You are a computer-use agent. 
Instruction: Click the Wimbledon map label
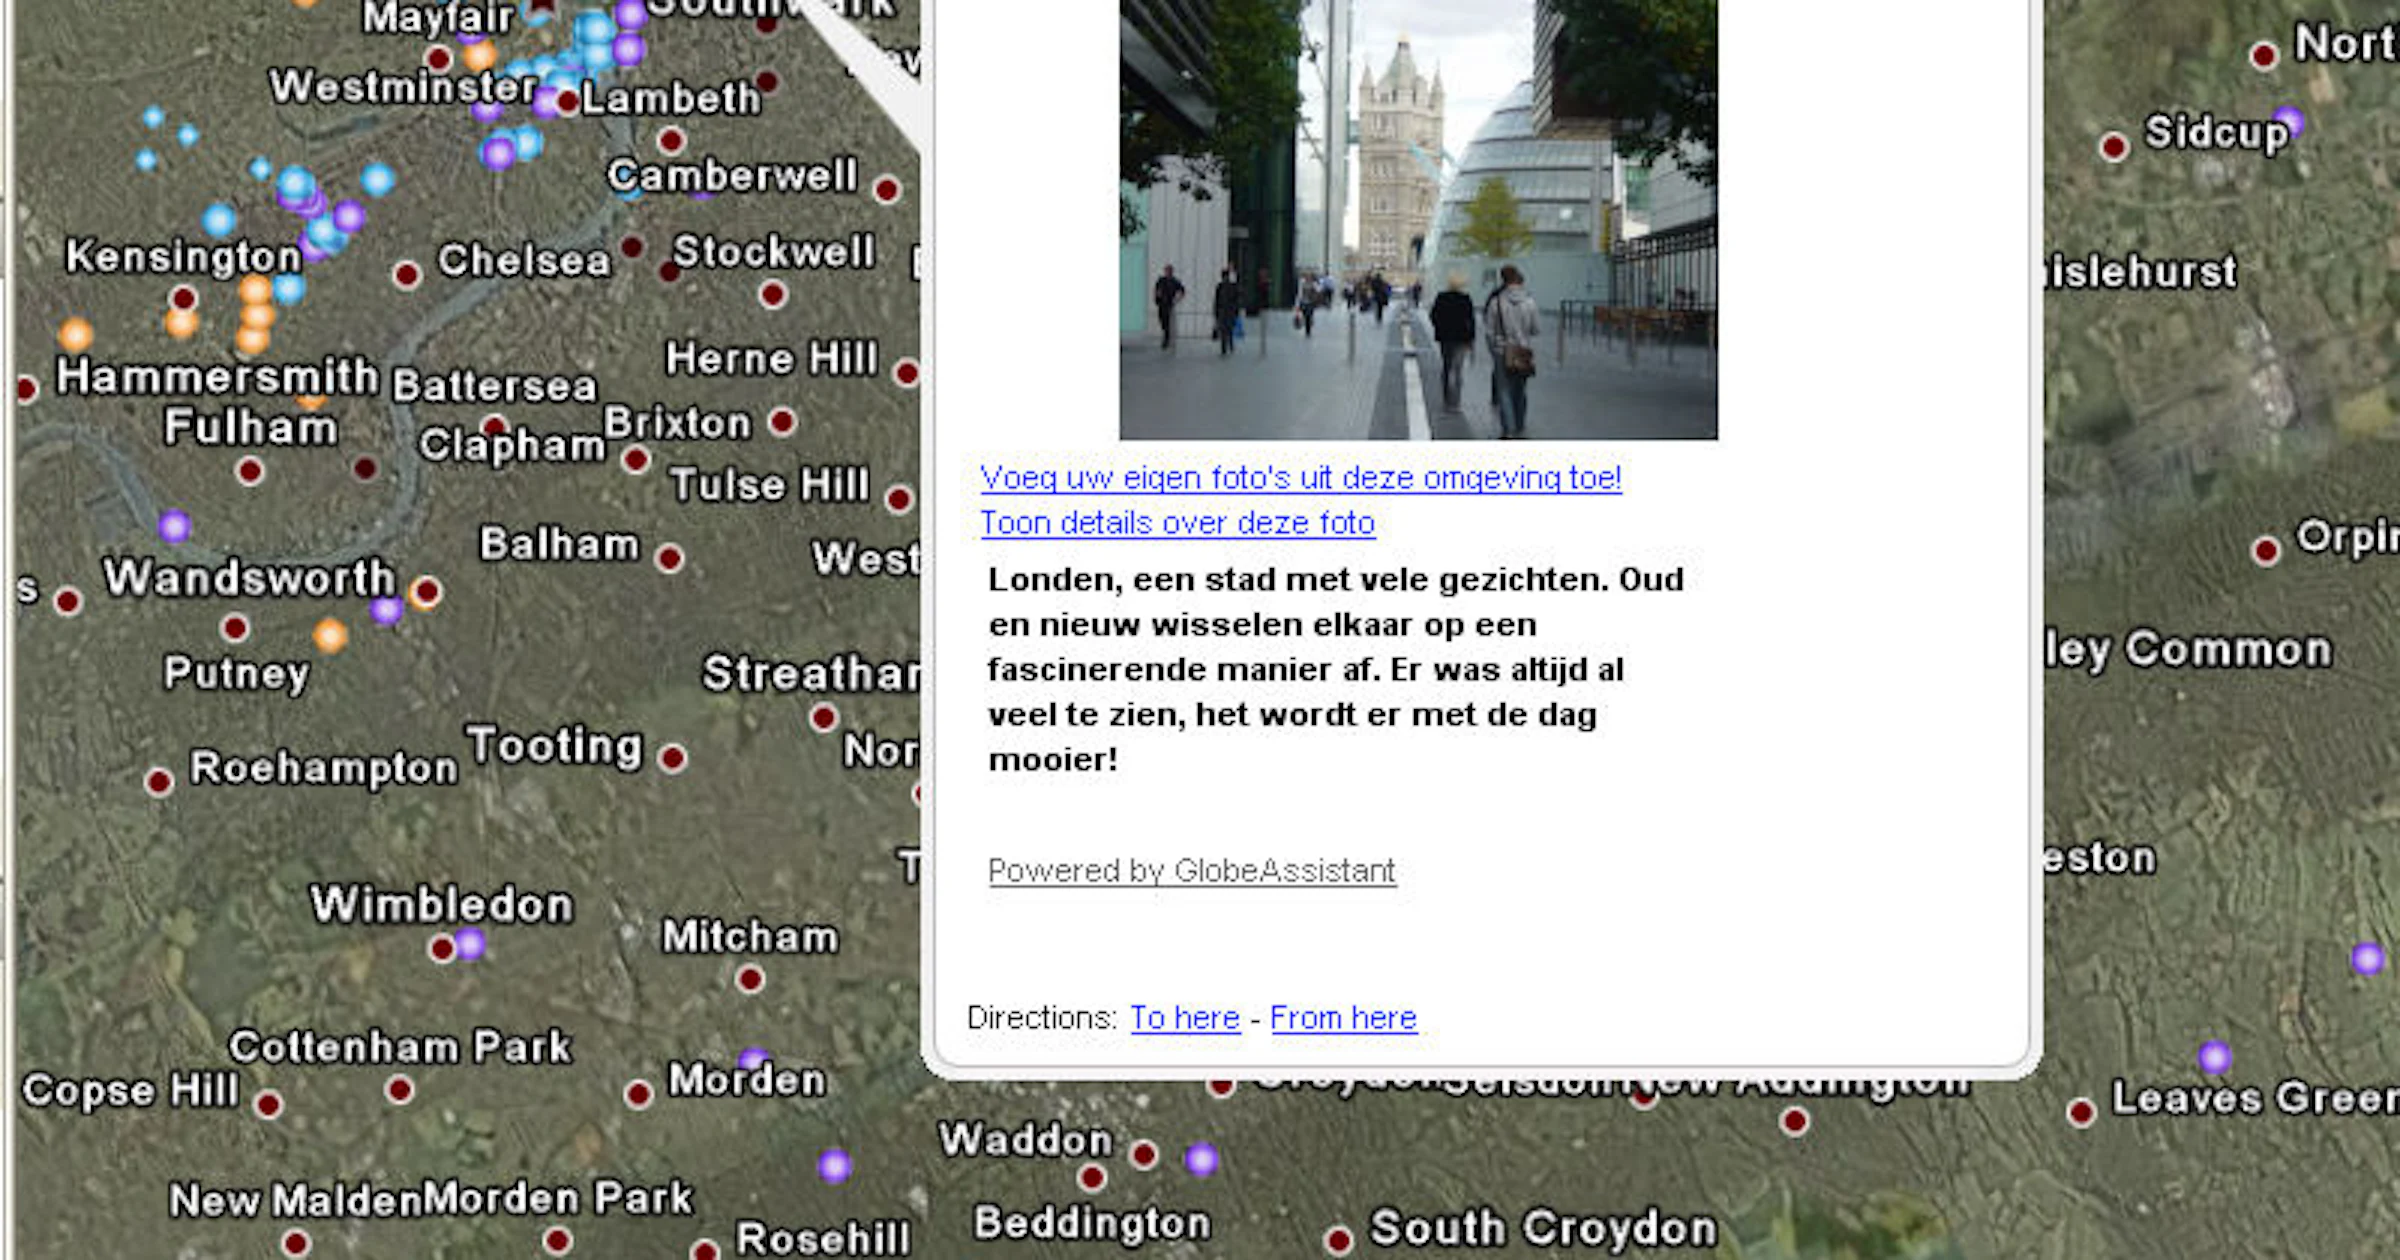[x=442, y=904]
